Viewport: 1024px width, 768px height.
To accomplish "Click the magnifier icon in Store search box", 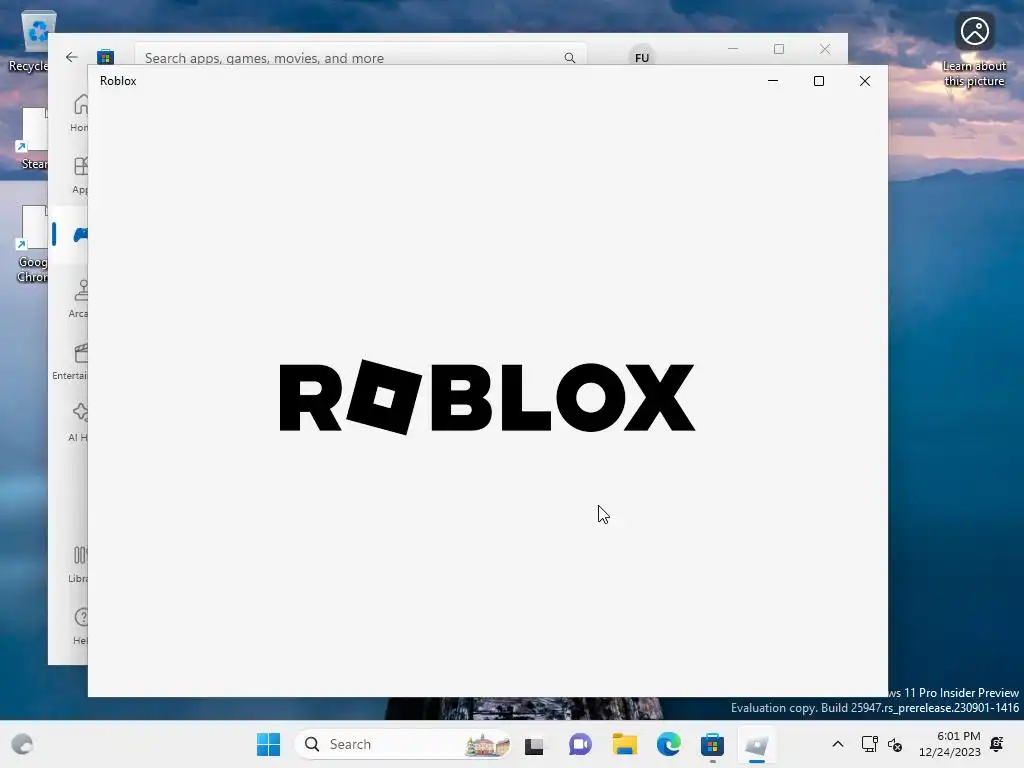I will tap(569, 57).
